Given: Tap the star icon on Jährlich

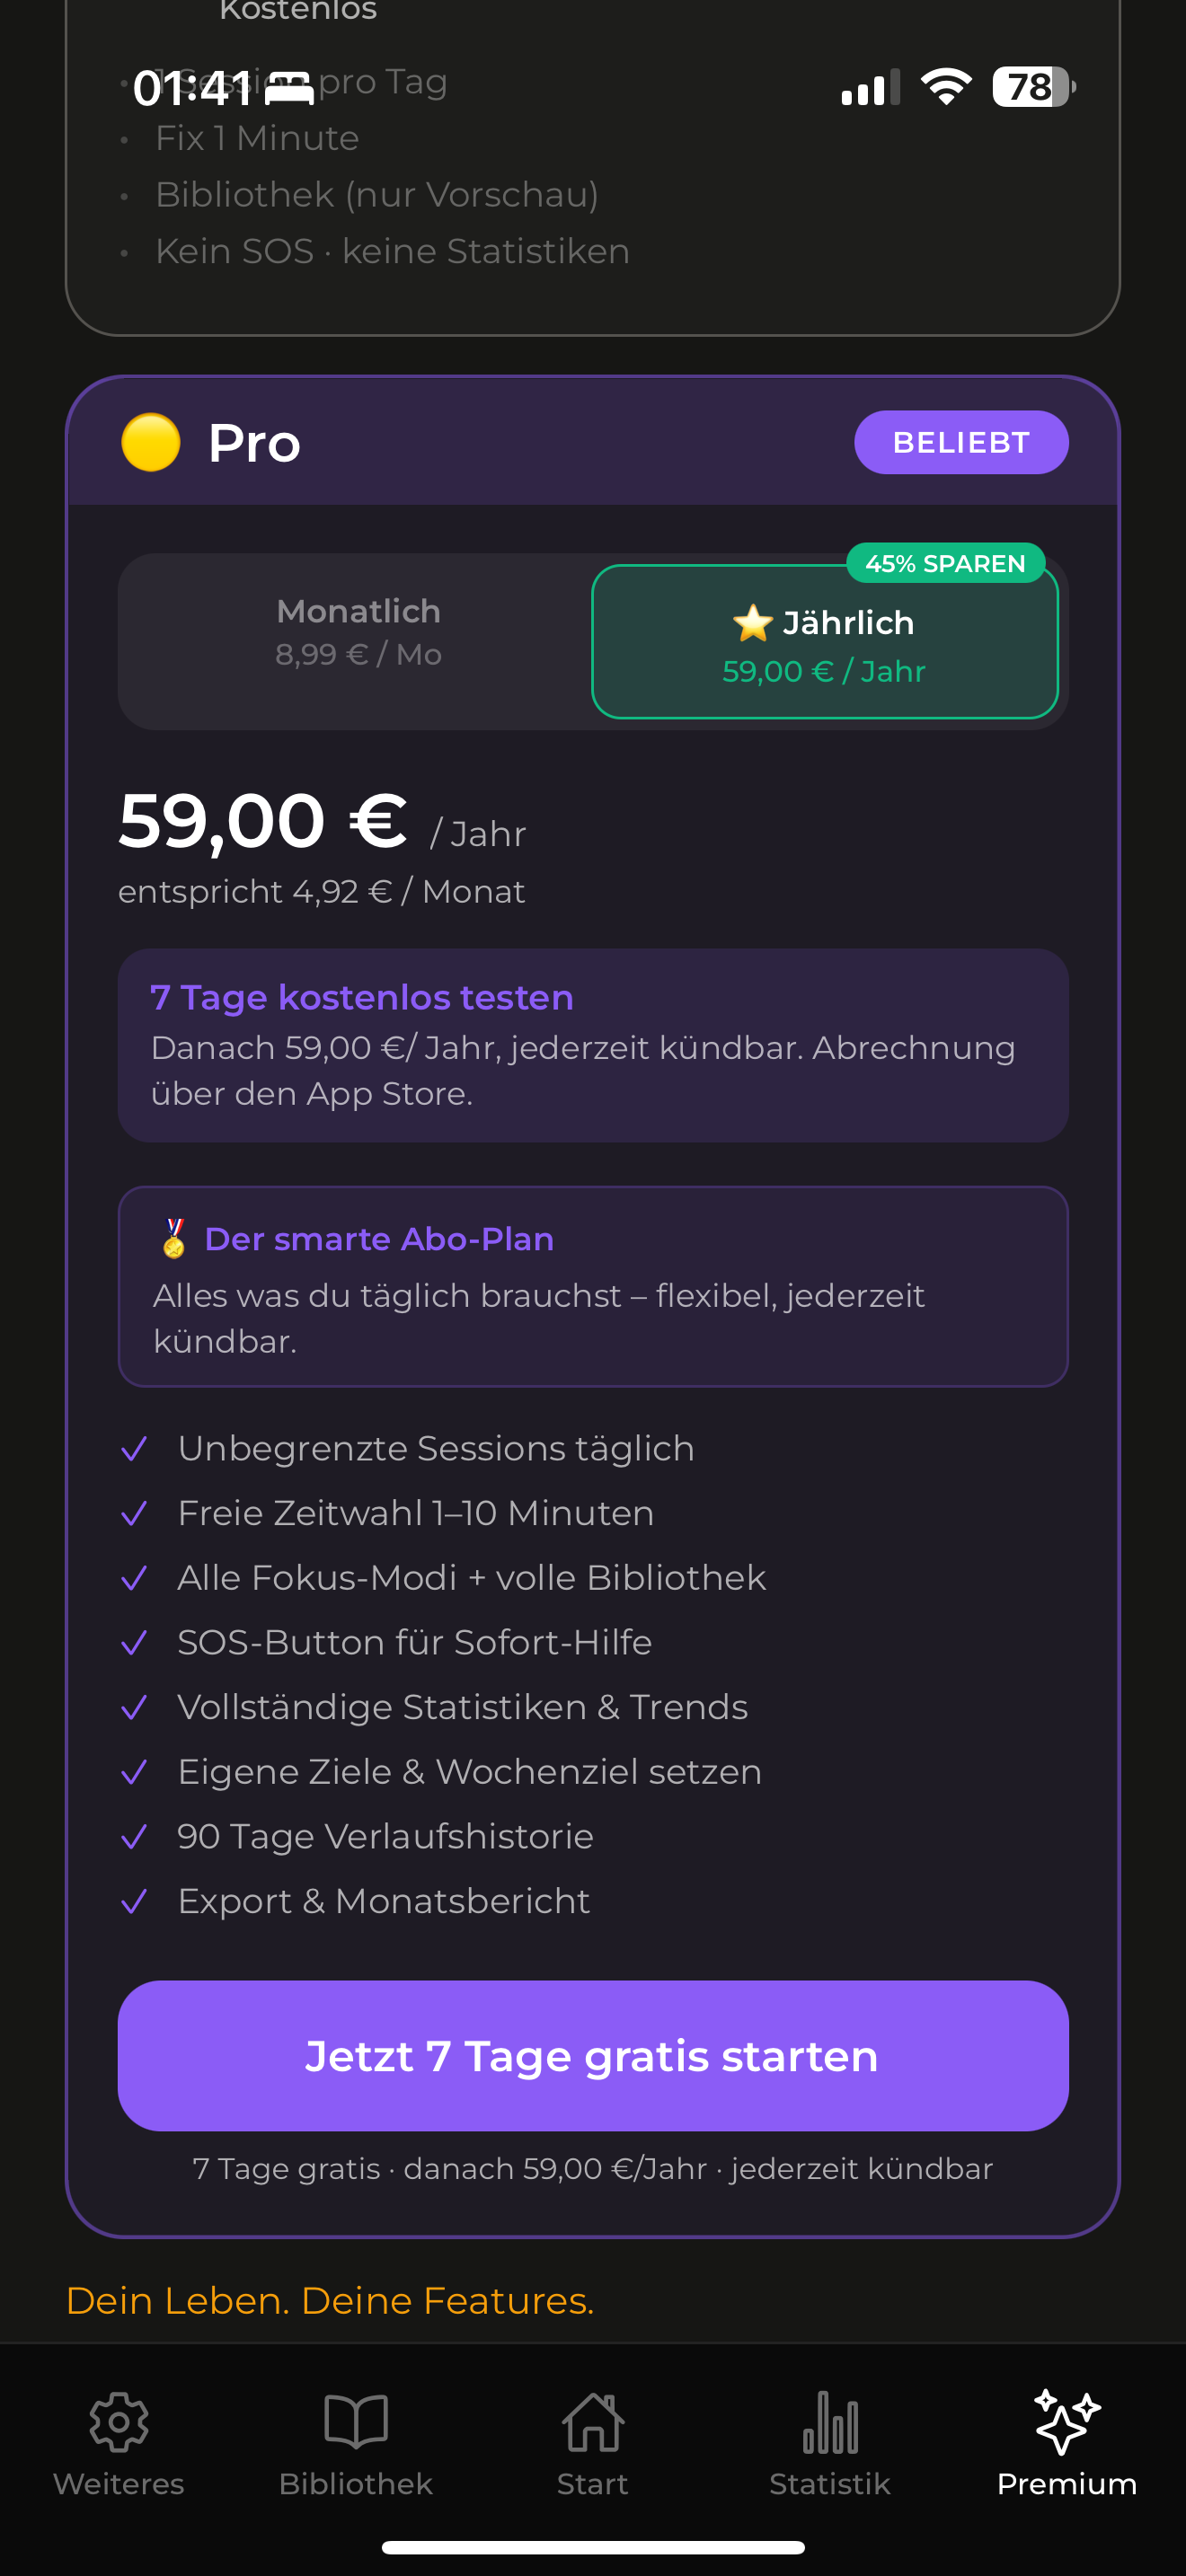Looking at the screenshot, I should point(752,623).
